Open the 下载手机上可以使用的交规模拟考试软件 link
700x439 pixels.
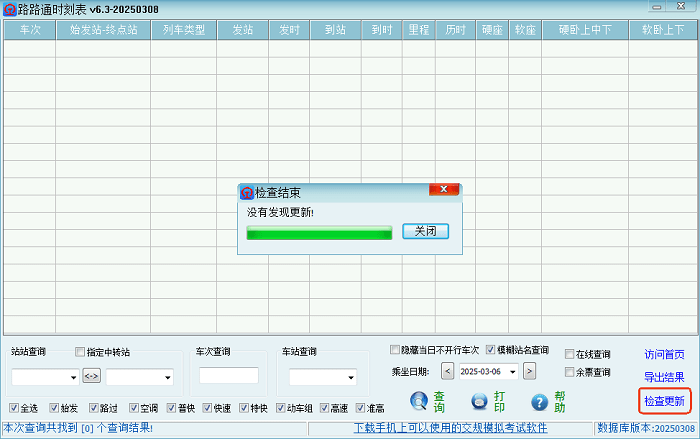pyautogui.click(x=450, y=428)
